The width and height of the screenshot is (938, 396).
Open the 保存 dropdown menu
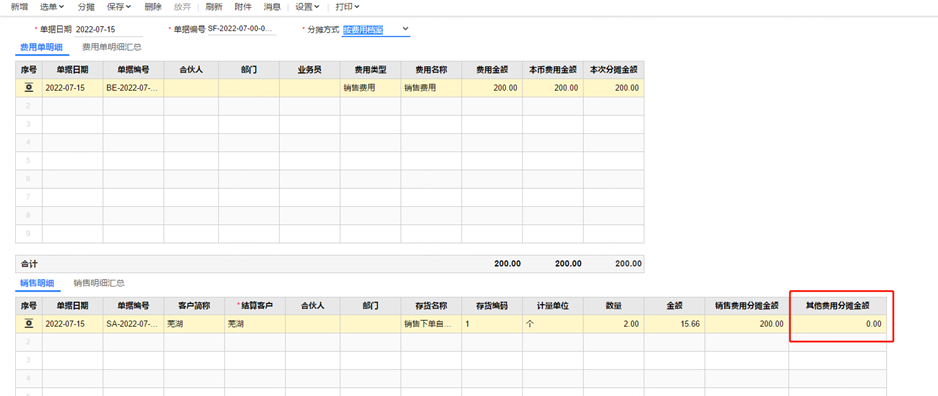click(x=118, y=7)
